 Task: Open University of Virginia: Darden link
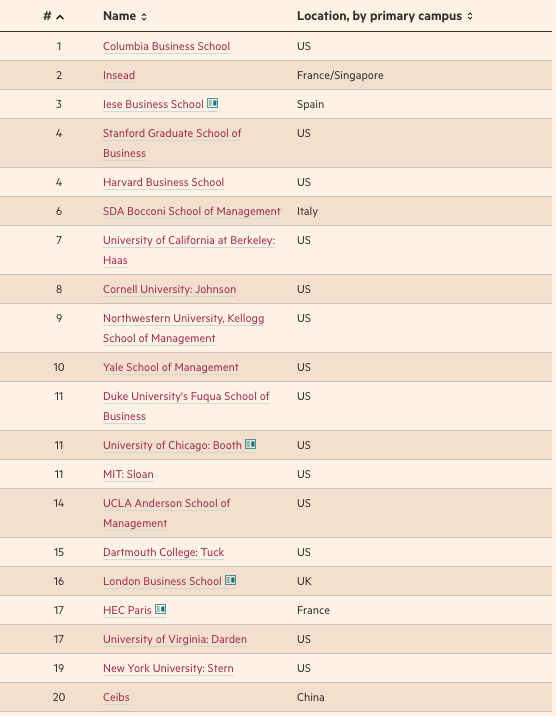(x=175, y=639)
